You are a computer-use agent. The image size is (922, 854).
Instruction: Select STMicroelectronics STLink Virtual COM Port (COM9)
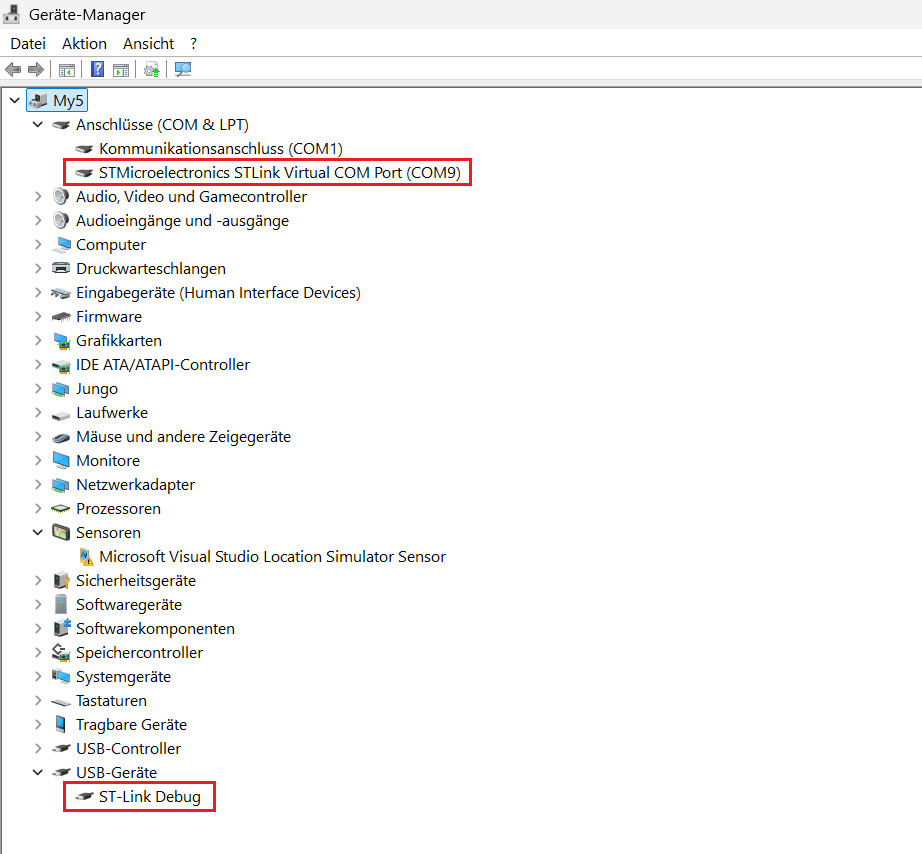(x=280, y=173)
